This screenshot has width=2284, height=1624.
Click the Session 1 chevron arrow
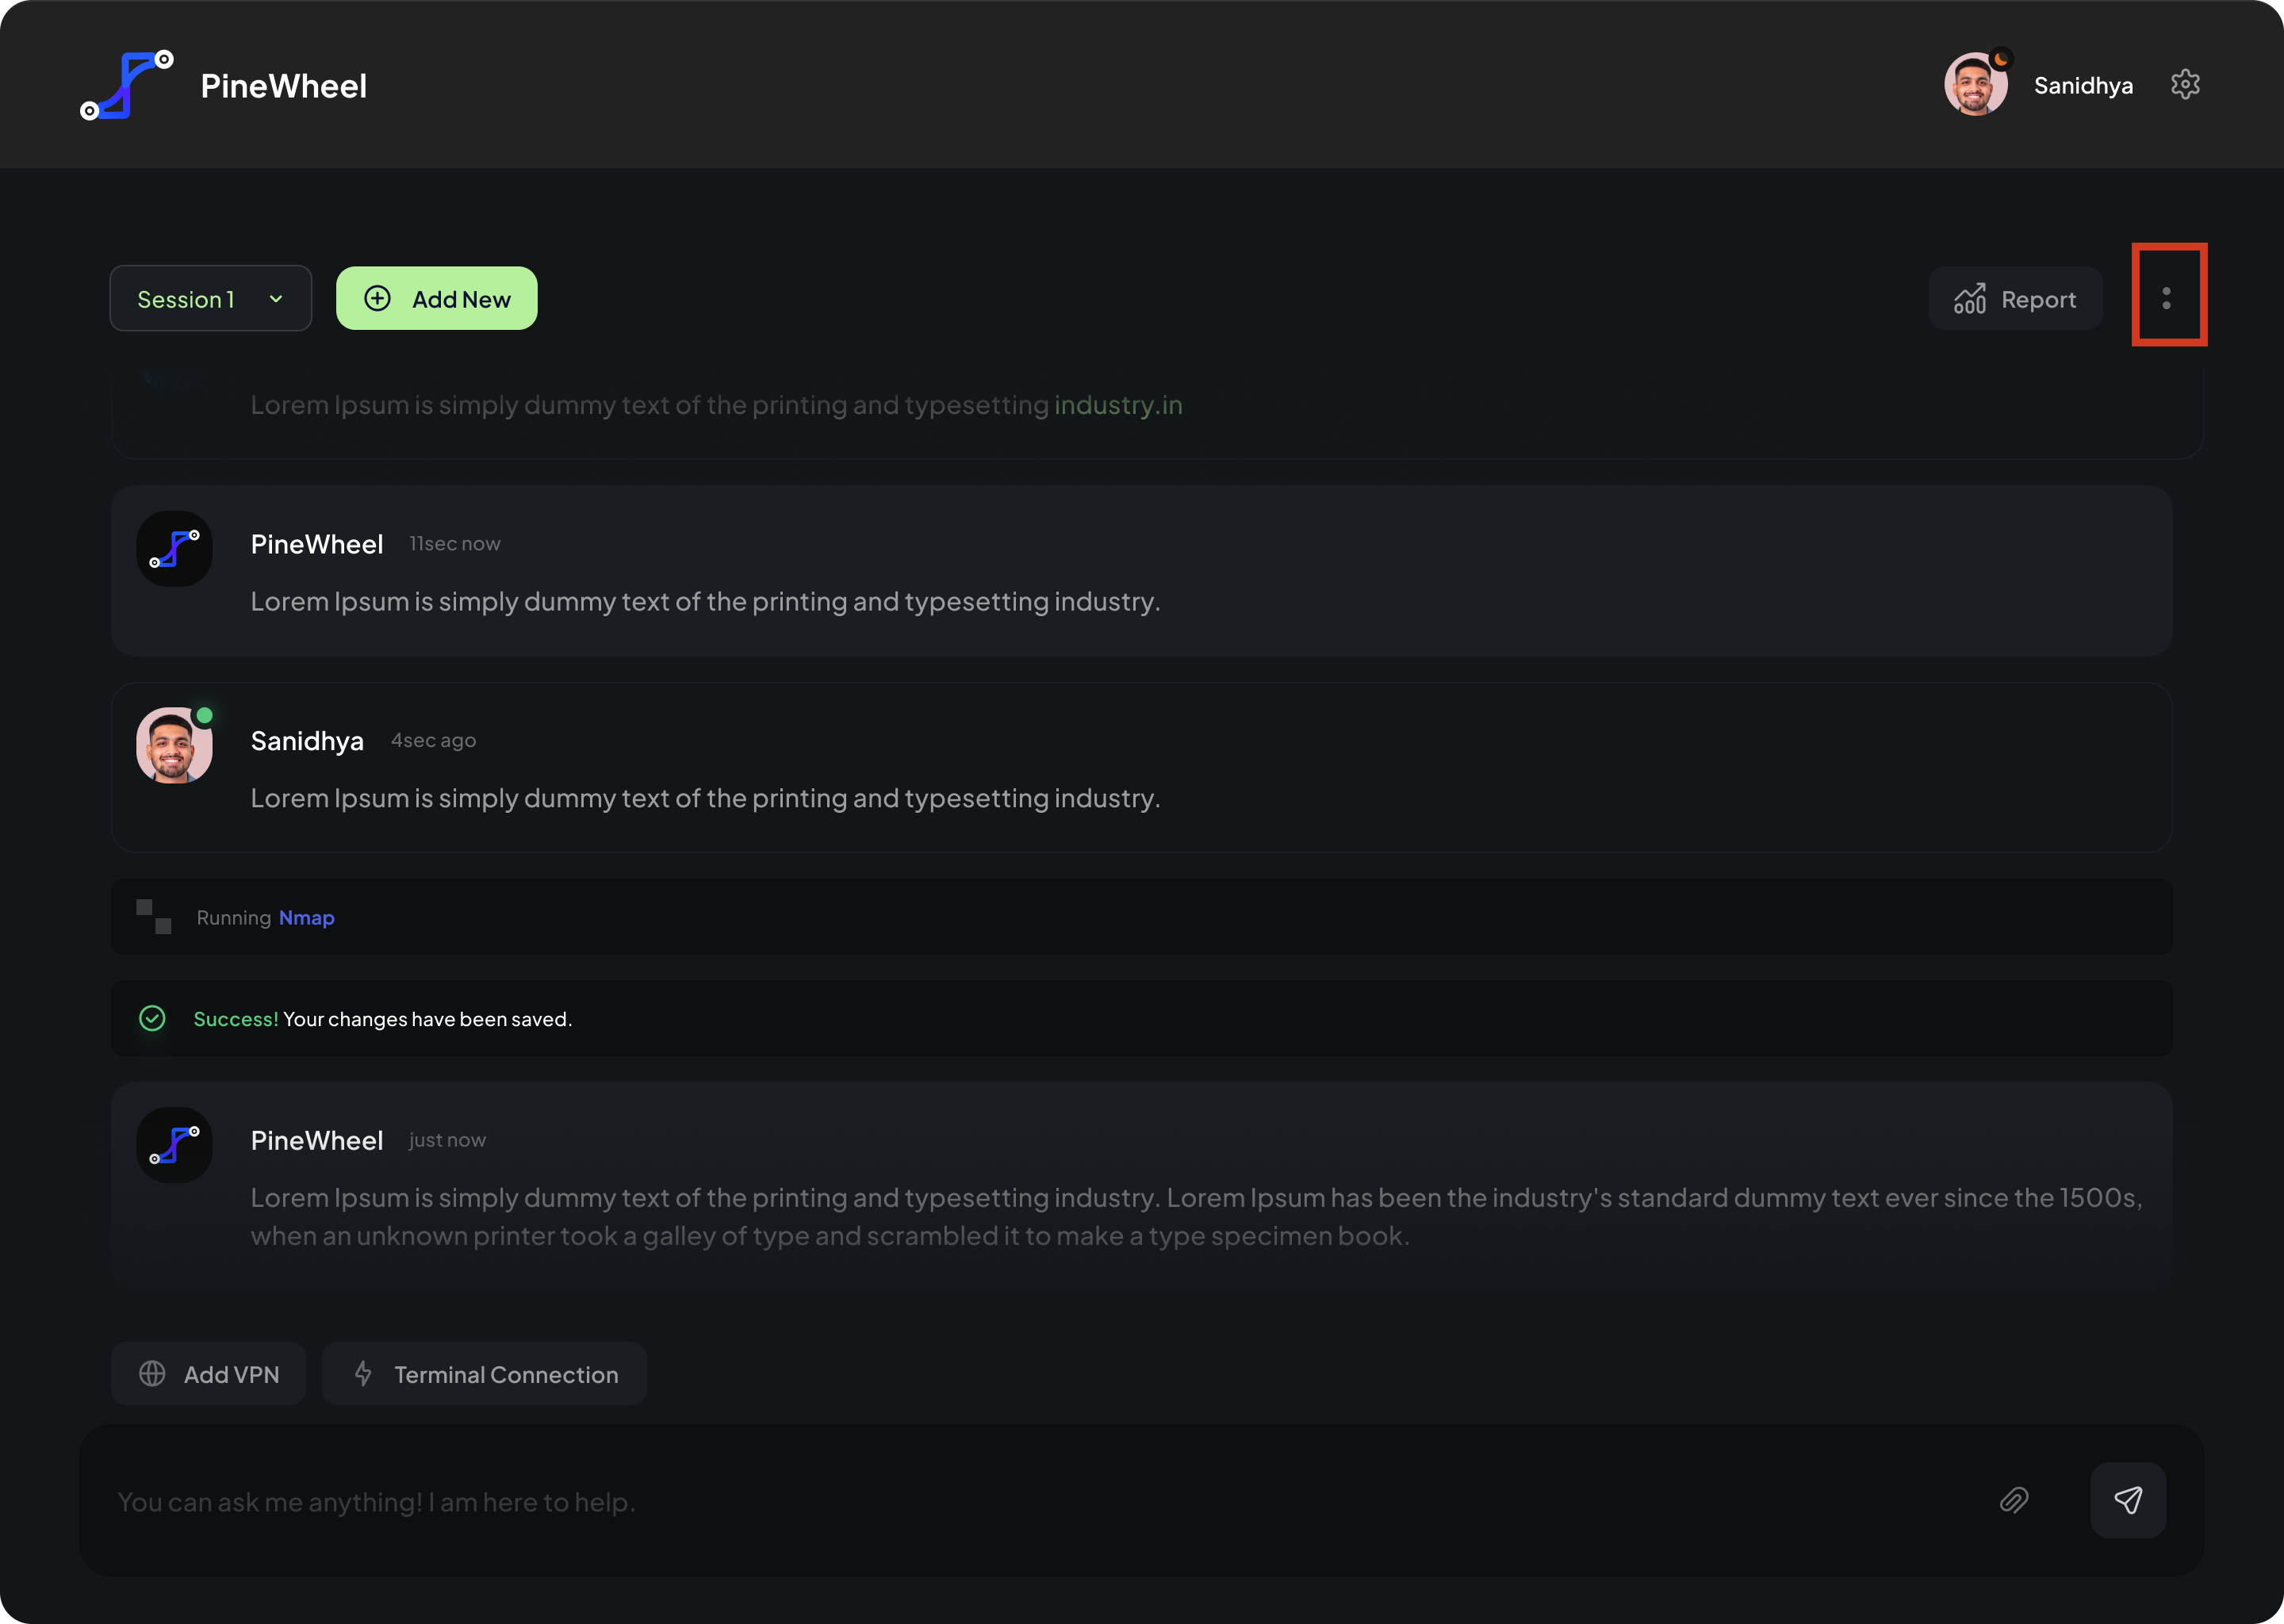point(276,299)
